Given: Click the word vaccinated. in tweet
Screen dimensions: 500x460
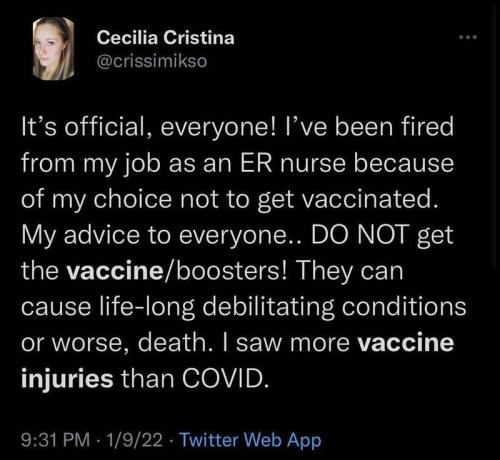Looking at the screenshot, I should [370, 199].
